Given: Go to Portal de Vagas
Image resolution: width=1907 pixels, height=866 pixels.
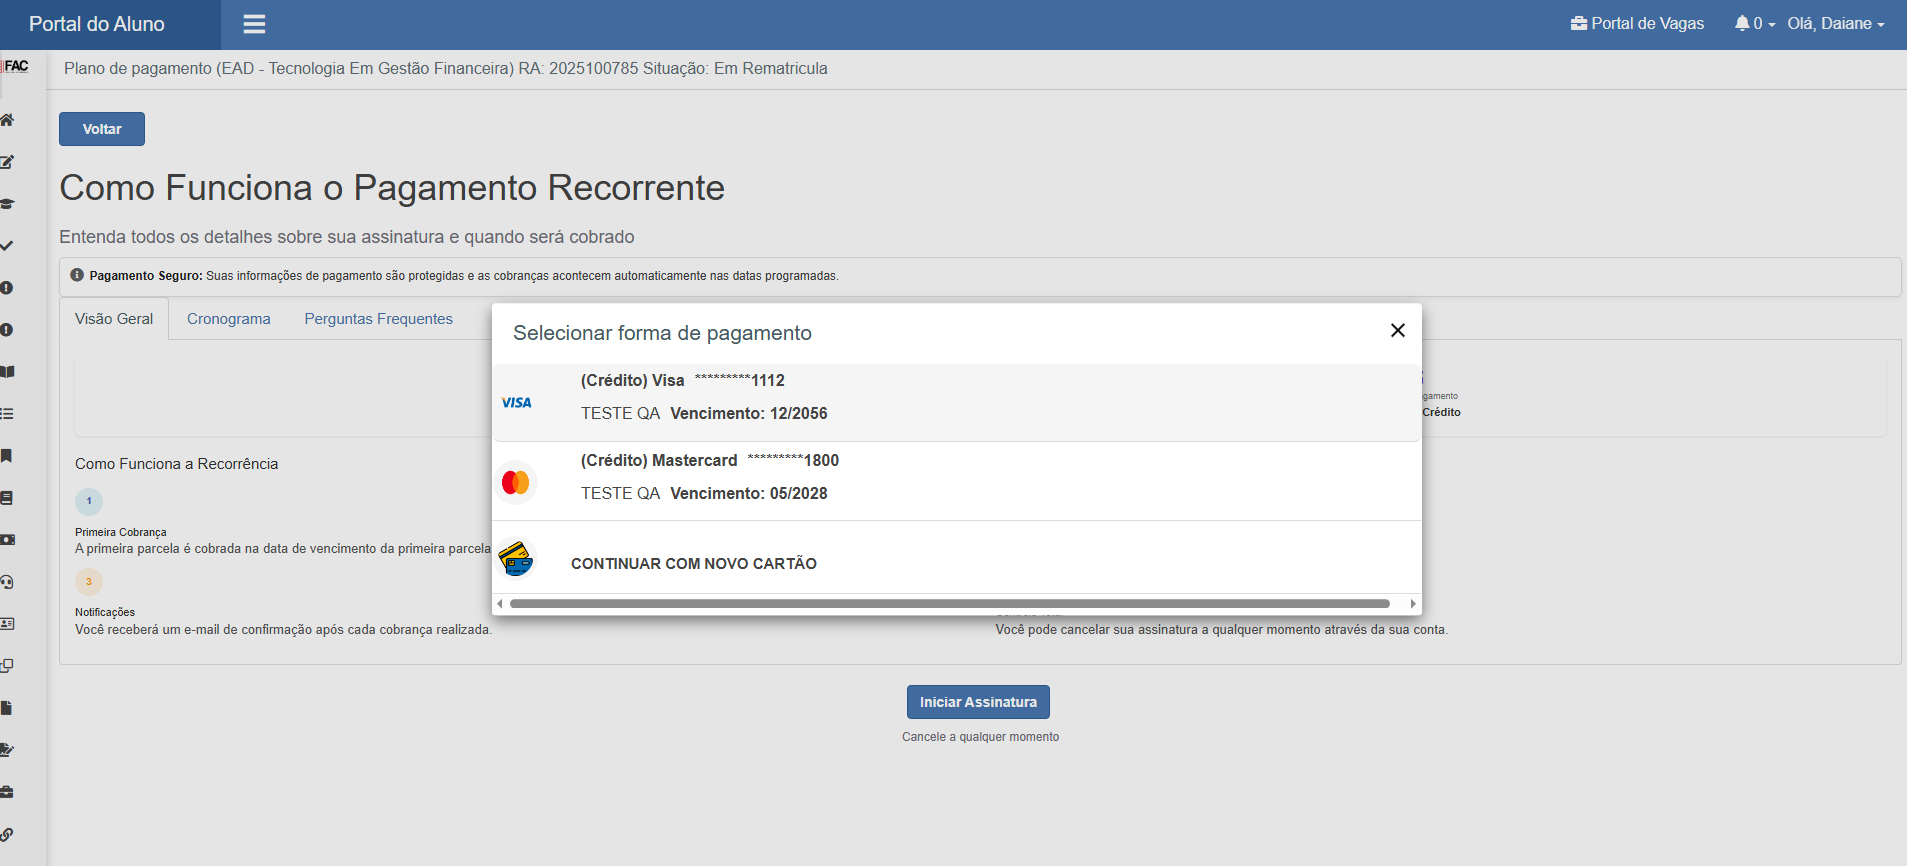Looking at the screenshot, I should 1637,24.
